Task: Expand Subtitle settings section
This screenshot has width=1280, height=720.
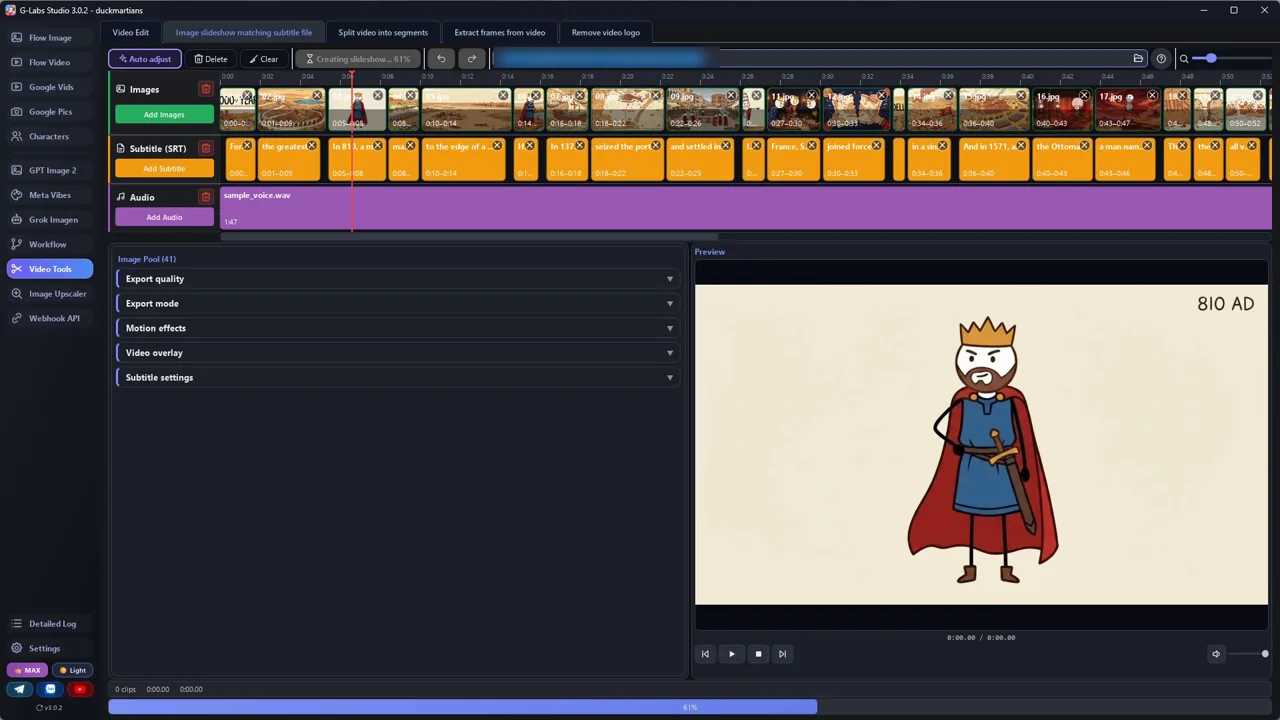Action: (397, 378)
